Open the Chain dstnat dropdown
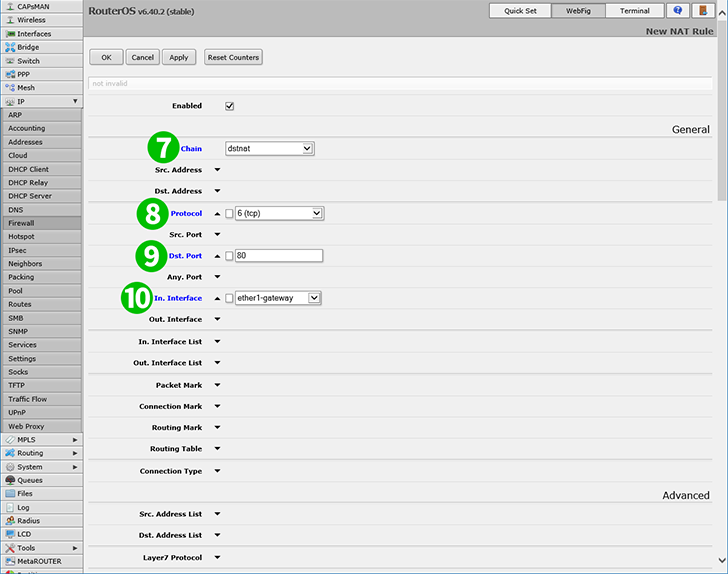Viewport: 728px width, 574px height. point(270,149)
